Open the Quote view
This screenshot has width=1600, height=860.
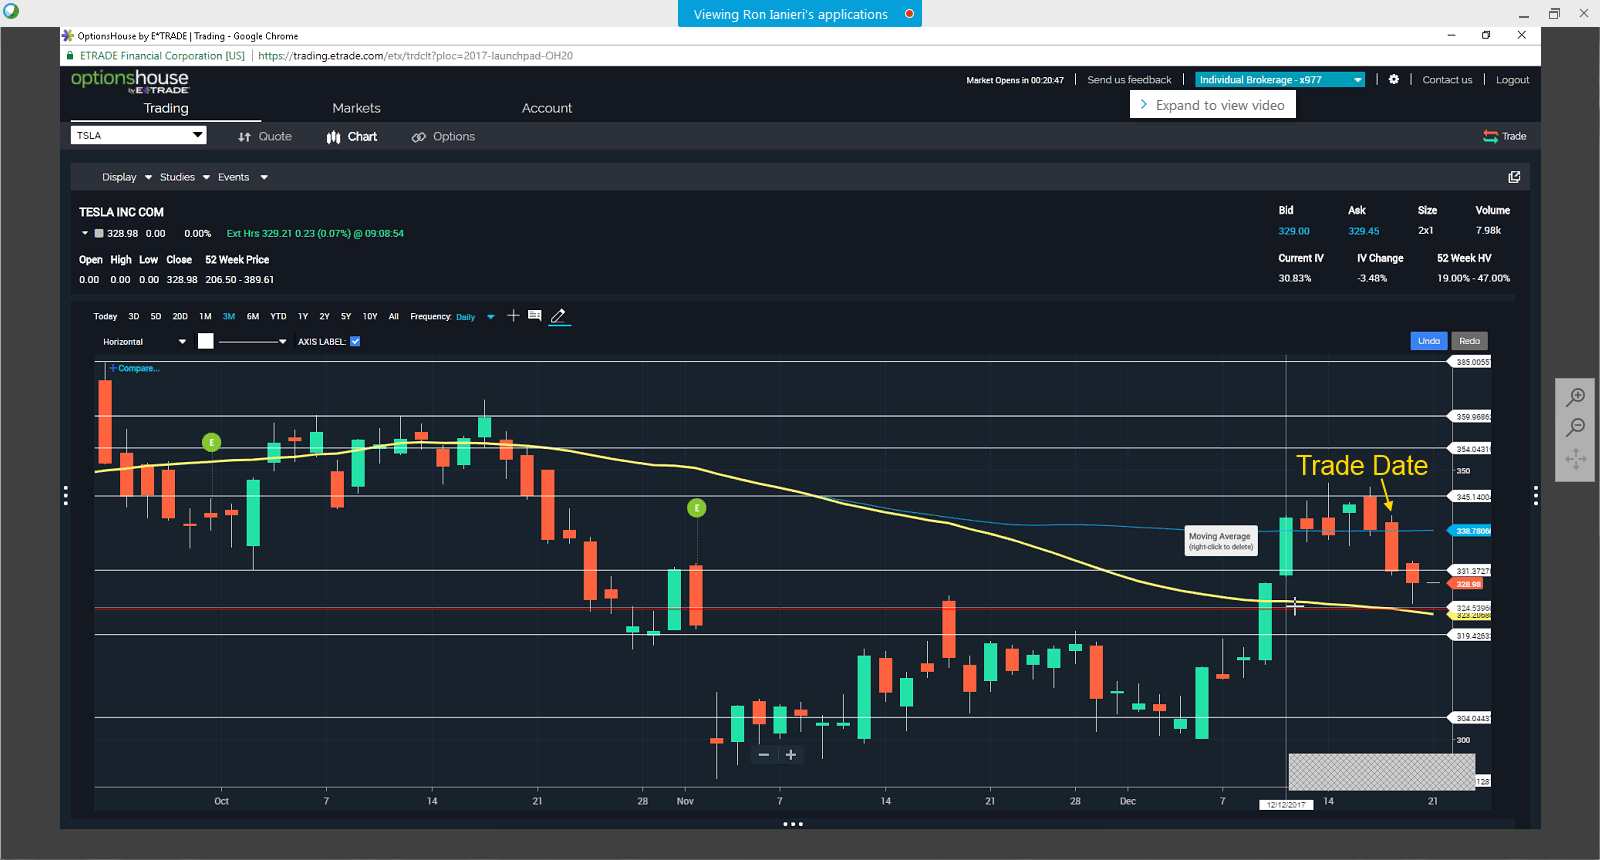(265, 137)
